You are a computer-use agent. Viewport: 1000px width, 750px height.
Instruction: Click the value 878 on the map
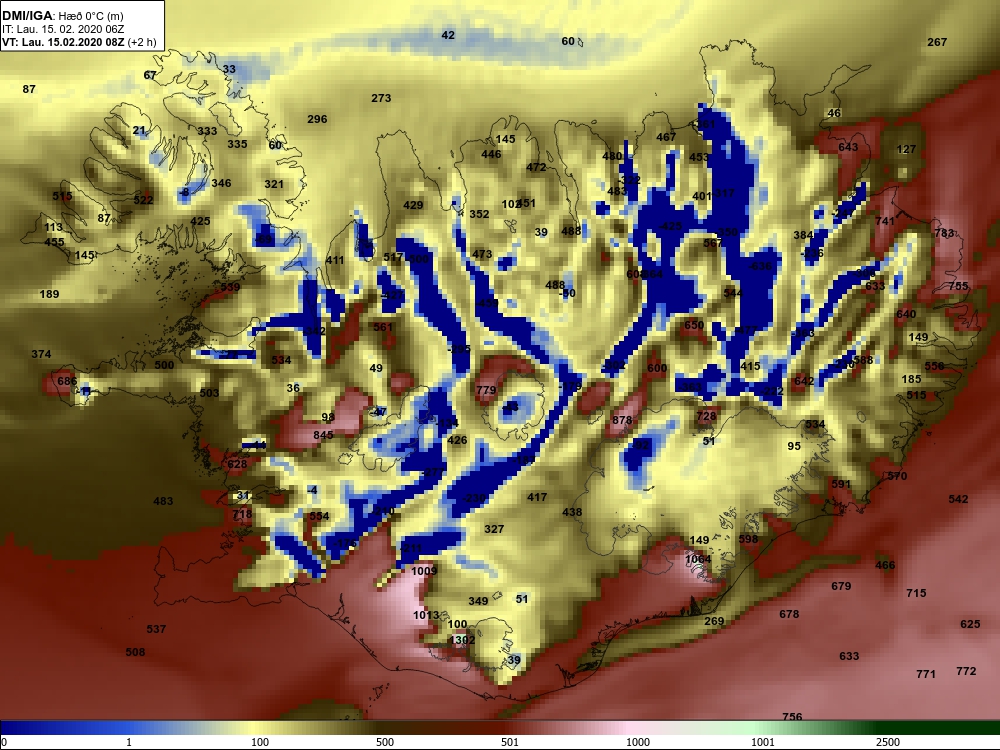coord(622,420)
